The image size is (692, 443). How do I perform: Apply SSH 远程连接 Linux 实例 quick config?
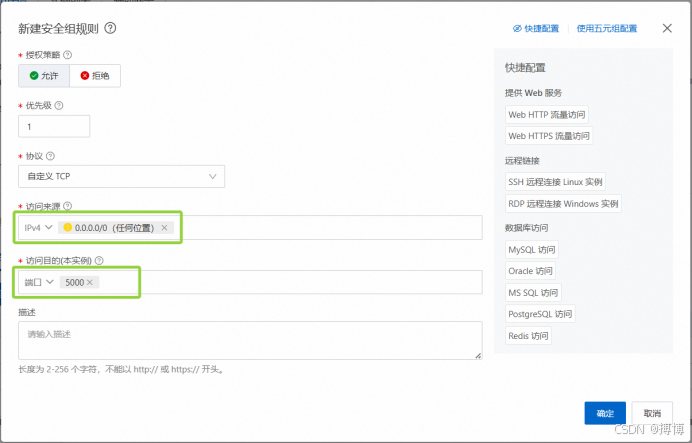tap(555, 182)
